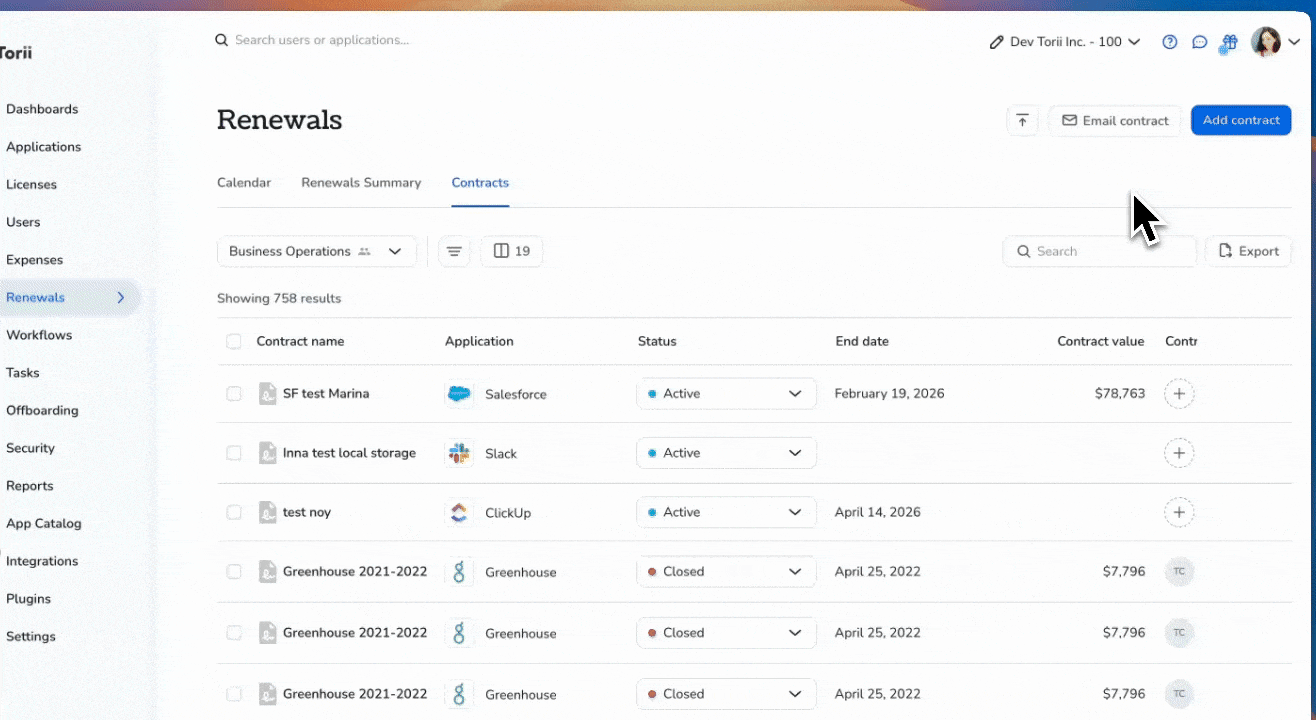Click the $78,763 contract value
This screenshot has width=1316, height=720.
point(1120,394)
